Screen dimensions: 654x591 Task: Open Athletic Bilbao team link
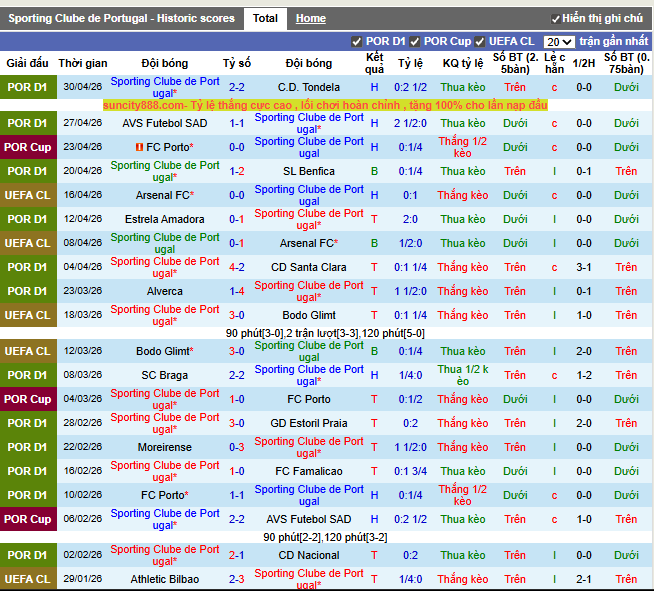tap(165, 579)
